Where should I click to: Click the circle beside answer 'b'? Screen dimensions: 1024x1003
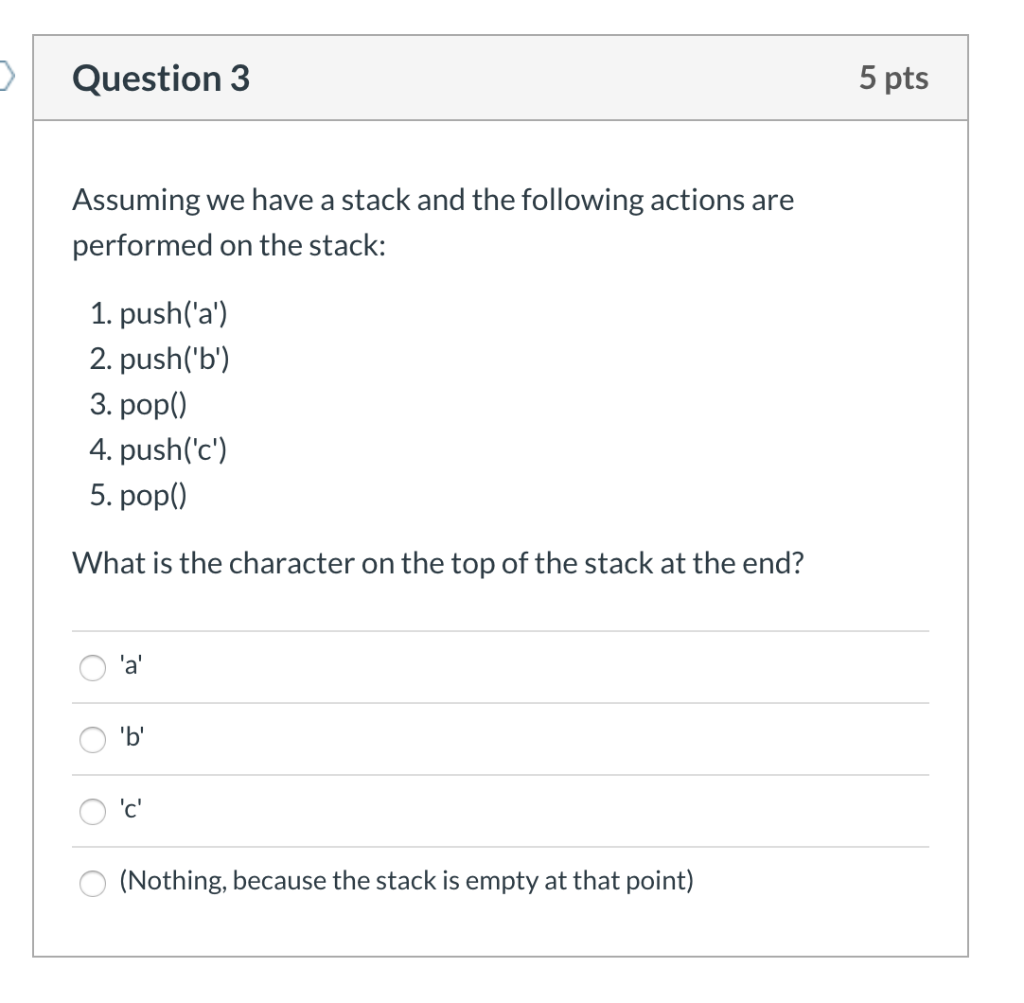point(92,740)
